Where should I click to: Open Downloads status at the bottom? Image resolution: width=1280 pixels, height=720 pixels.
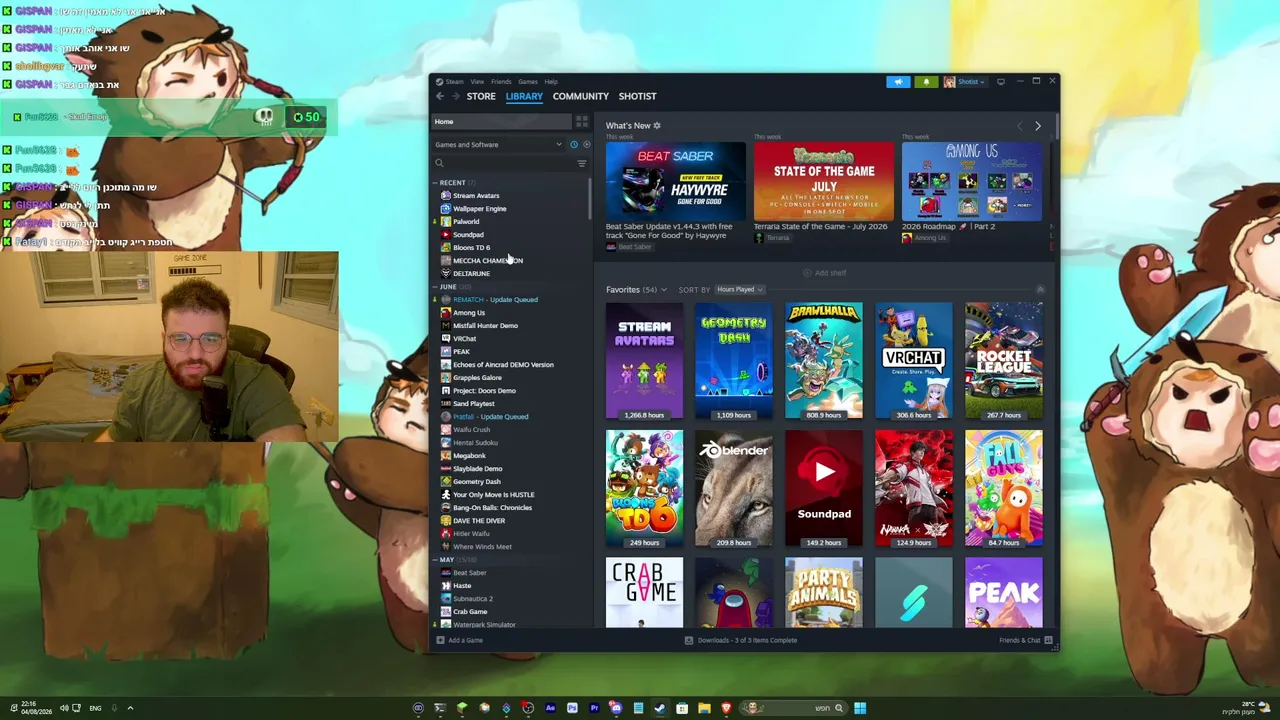pyautogui.click(x=741, y=640)
